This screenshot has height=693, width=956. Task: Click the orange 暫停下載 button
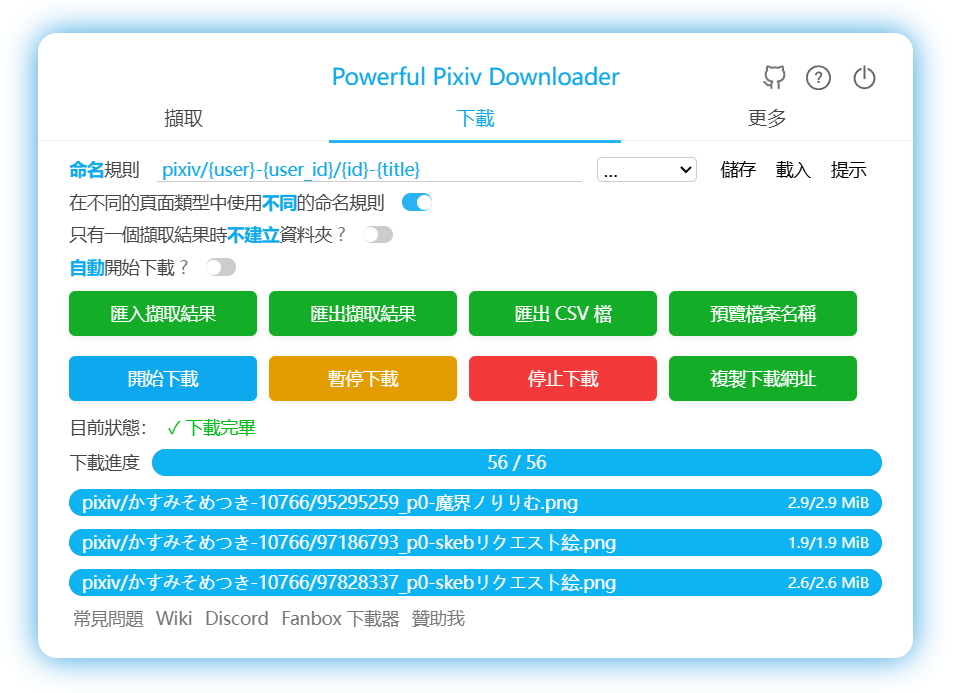[x=363, y=378]
